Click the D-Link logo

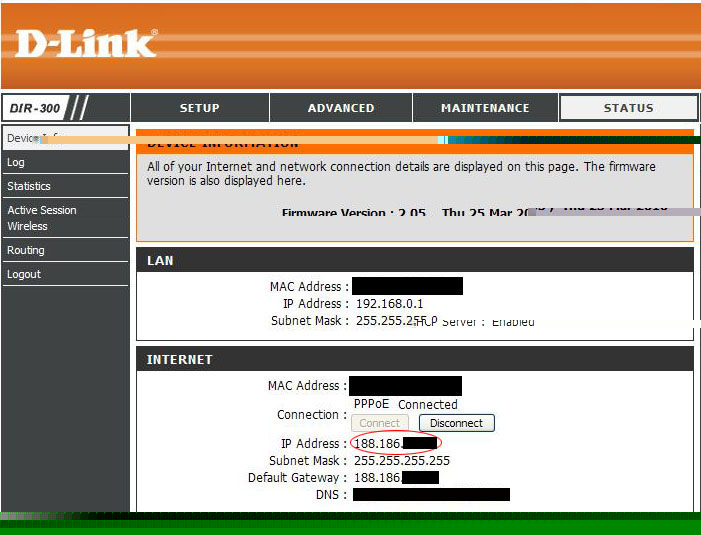85,44
